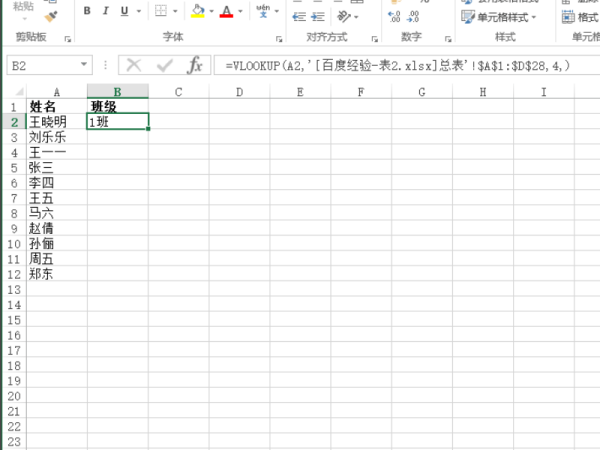Click the cell borders icon
600x450 pixels.
pyautogui.click(x=161, y=11)
